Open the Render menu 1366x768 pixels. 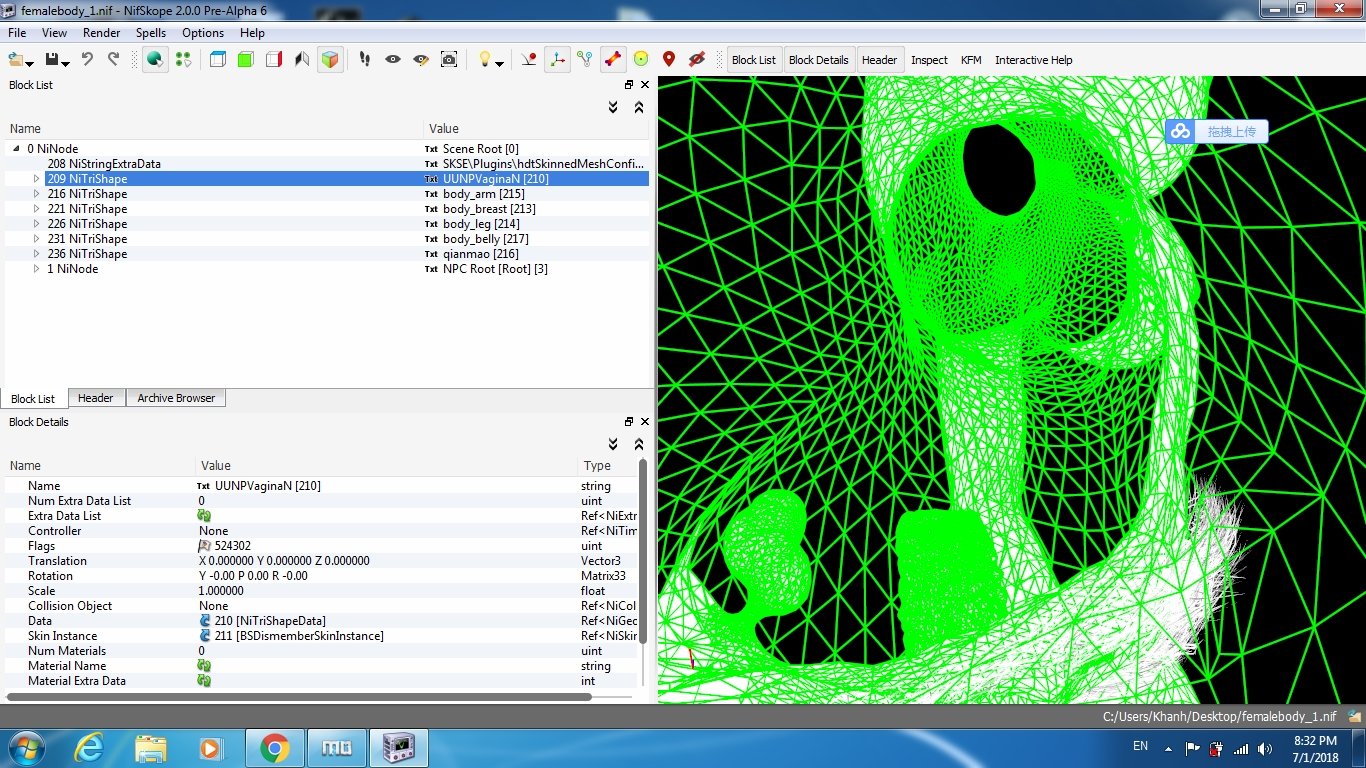click(102, 33)
